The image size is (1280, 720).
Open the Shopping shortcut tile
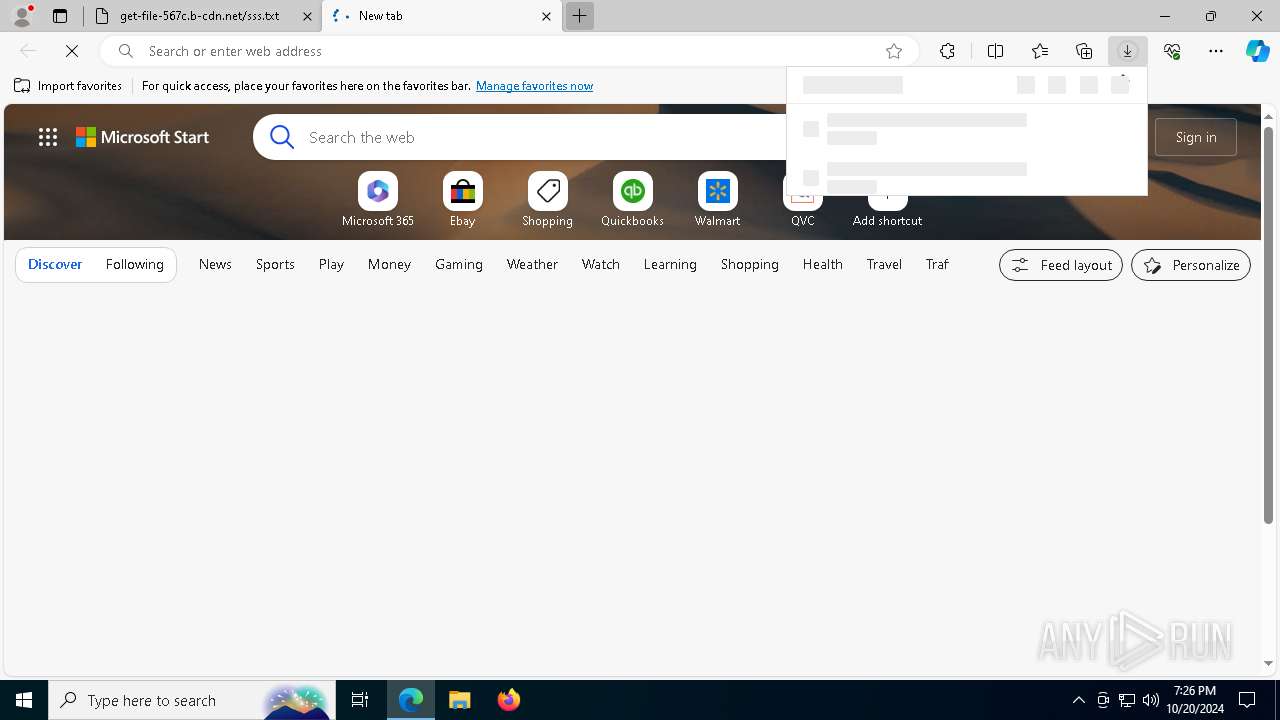547,200
